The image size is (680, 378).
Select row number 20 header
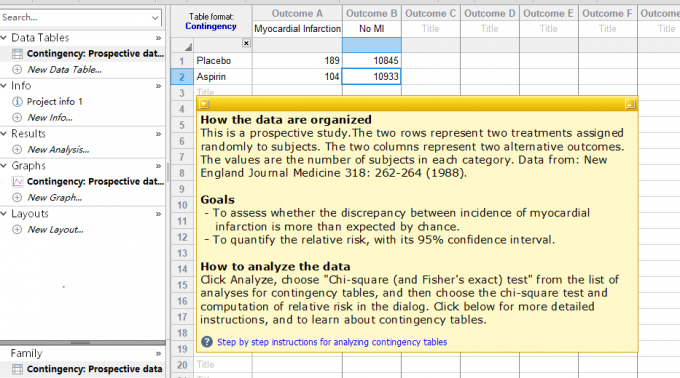(182, 365)
